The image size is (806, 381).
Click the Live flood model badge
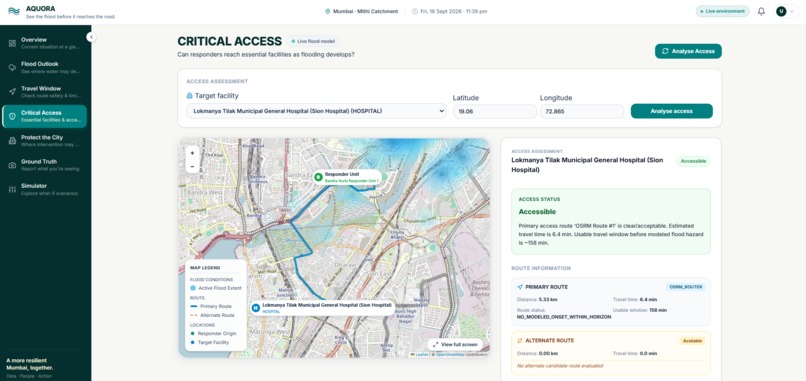click(313, 41)
